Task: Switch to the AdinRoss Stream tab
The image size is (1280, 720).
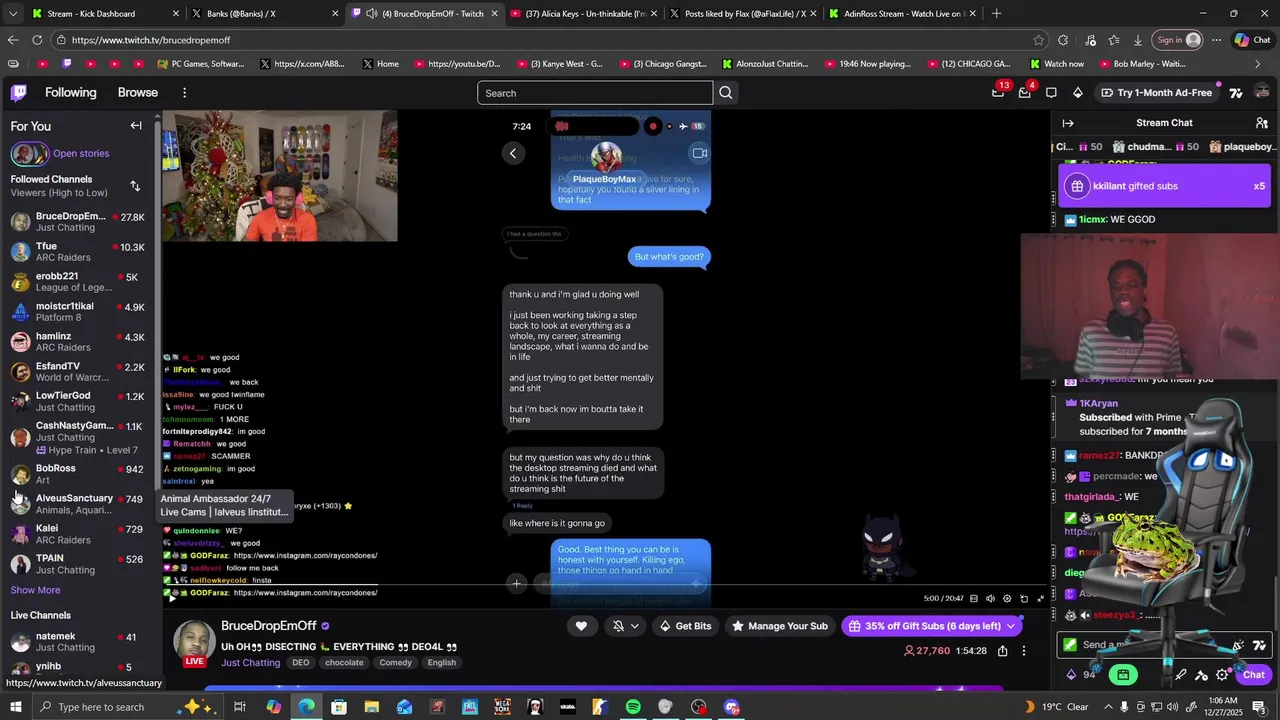Action: 902,14
